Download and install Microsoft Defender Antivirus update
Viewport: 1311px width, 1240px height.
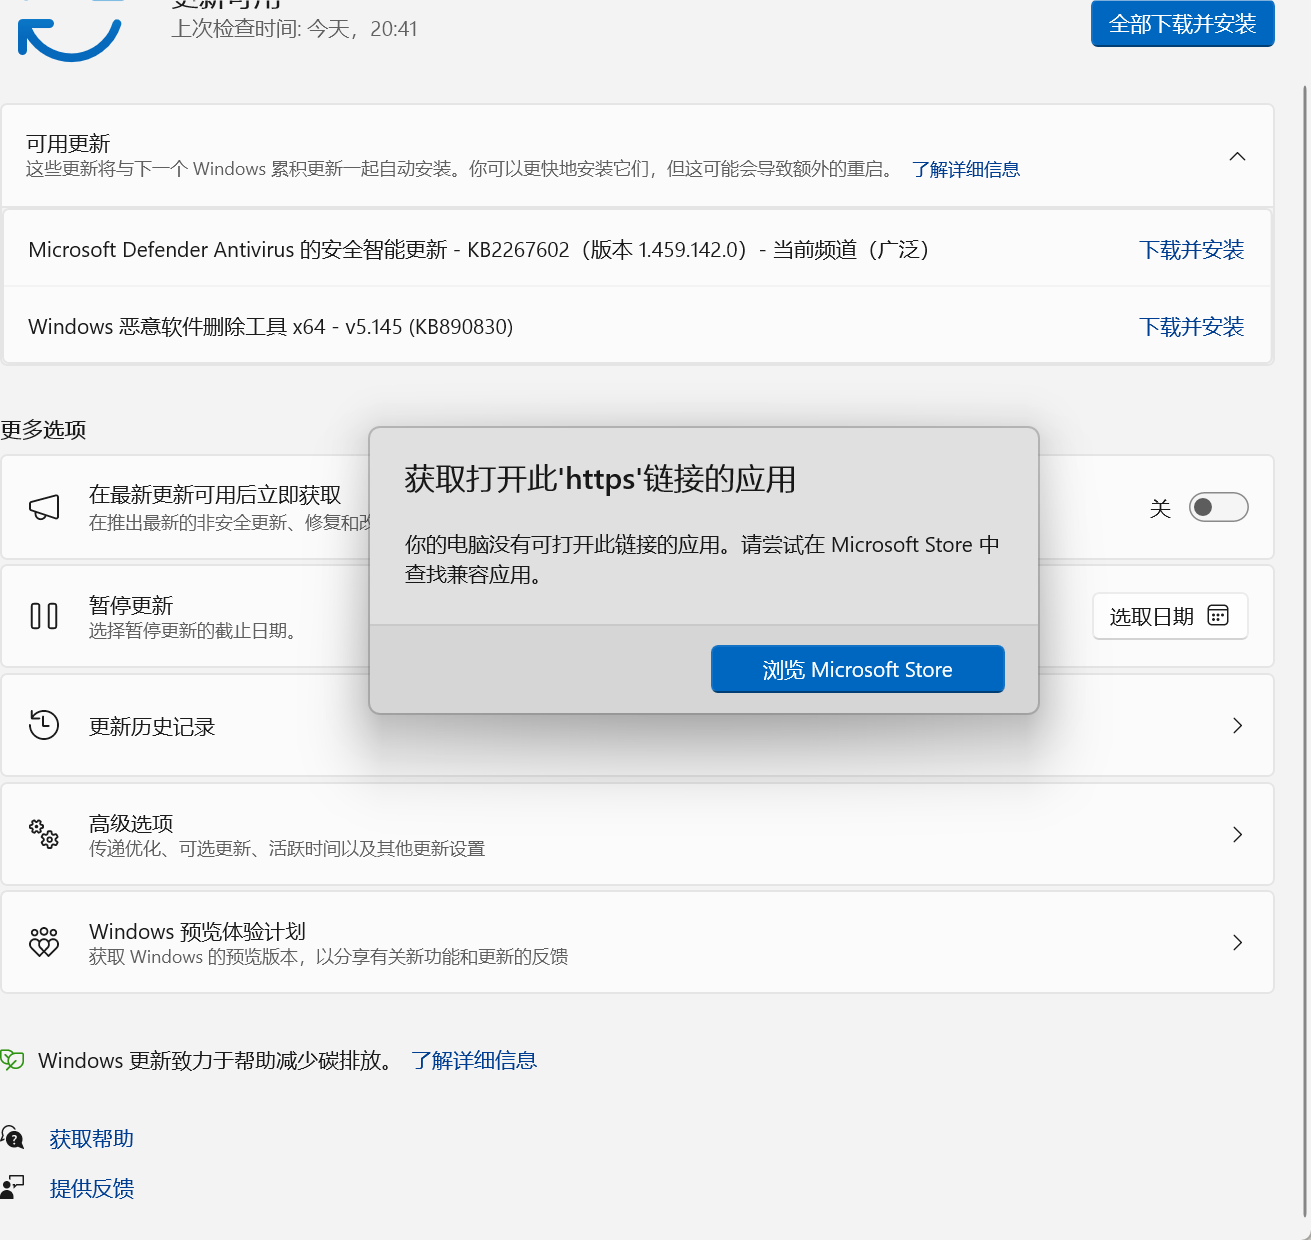coord(1191,249)
